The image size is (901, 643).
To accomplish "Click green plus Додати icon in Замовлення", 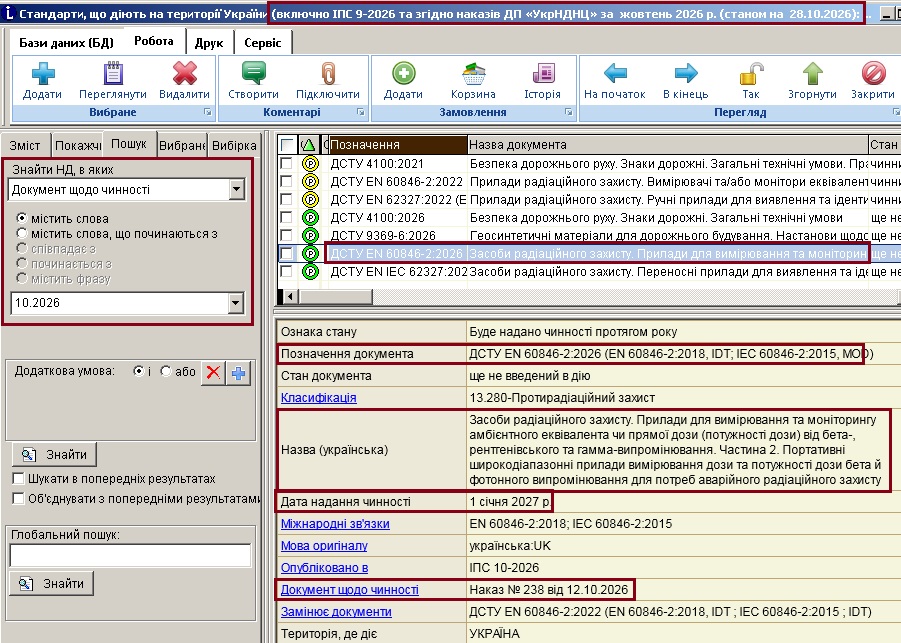I will [x=403, y=74].
